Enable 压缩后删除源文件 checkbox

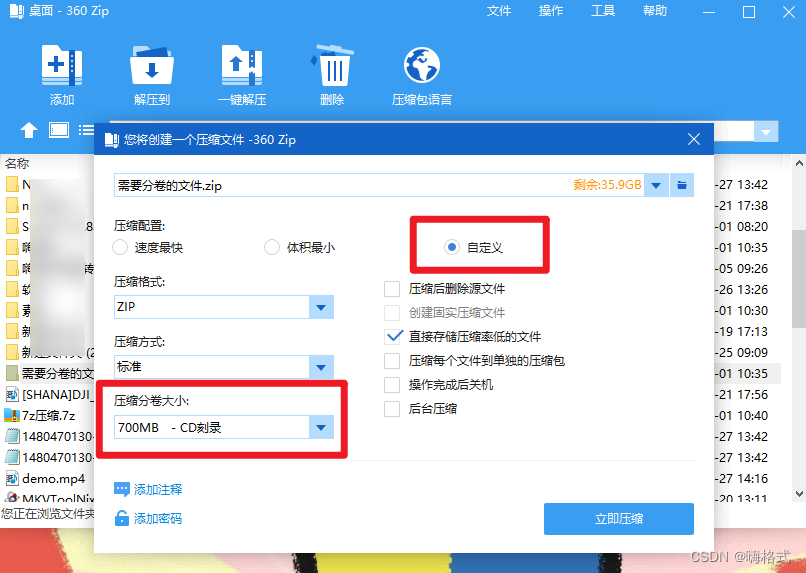(x=392, y=289)
